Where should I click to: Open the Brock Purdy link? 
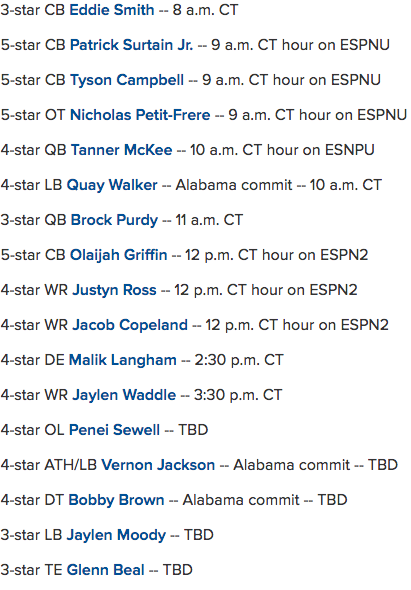pyautogui.click(x=114, y=220)
